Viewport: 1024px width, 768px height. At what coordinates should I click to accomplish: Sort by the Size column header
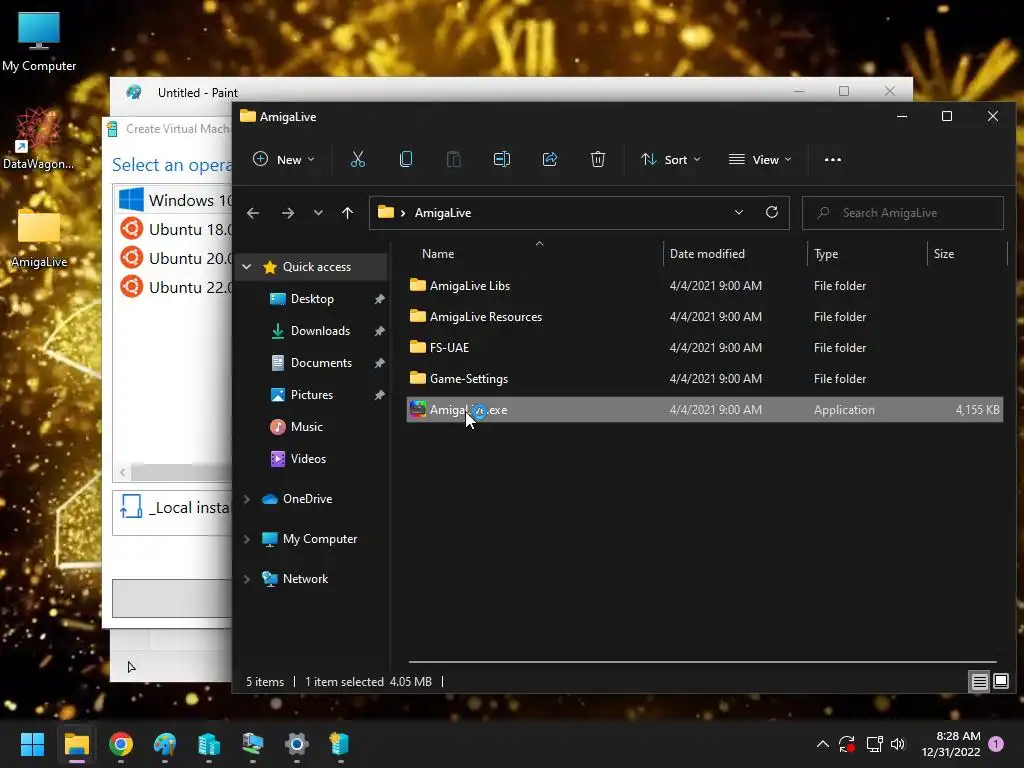[x=943, y=253]
